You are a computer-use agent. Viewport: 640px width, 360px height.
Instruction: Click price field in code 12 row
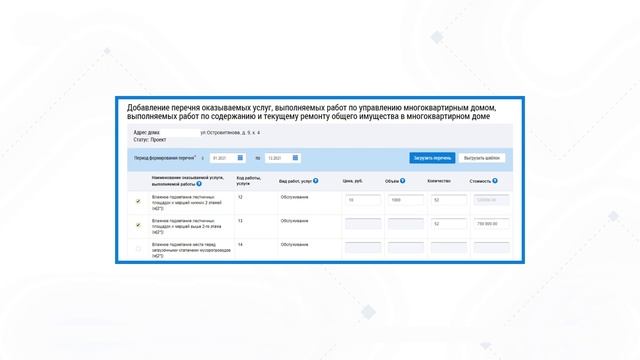363,200
